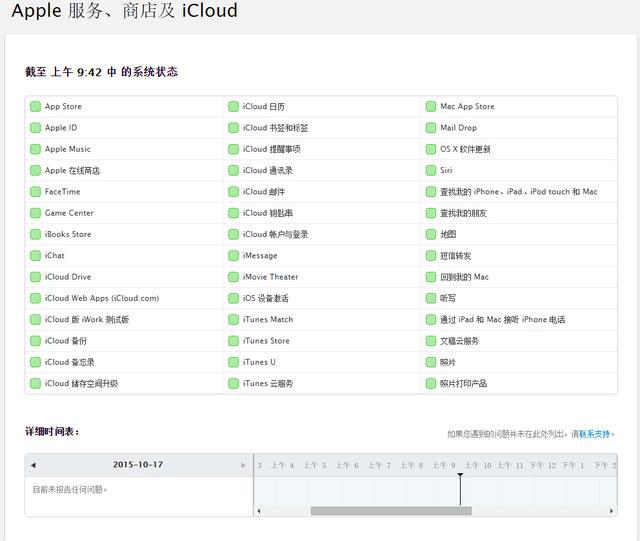Click the green icon beside iCloud 日历

tap(233, 107)
